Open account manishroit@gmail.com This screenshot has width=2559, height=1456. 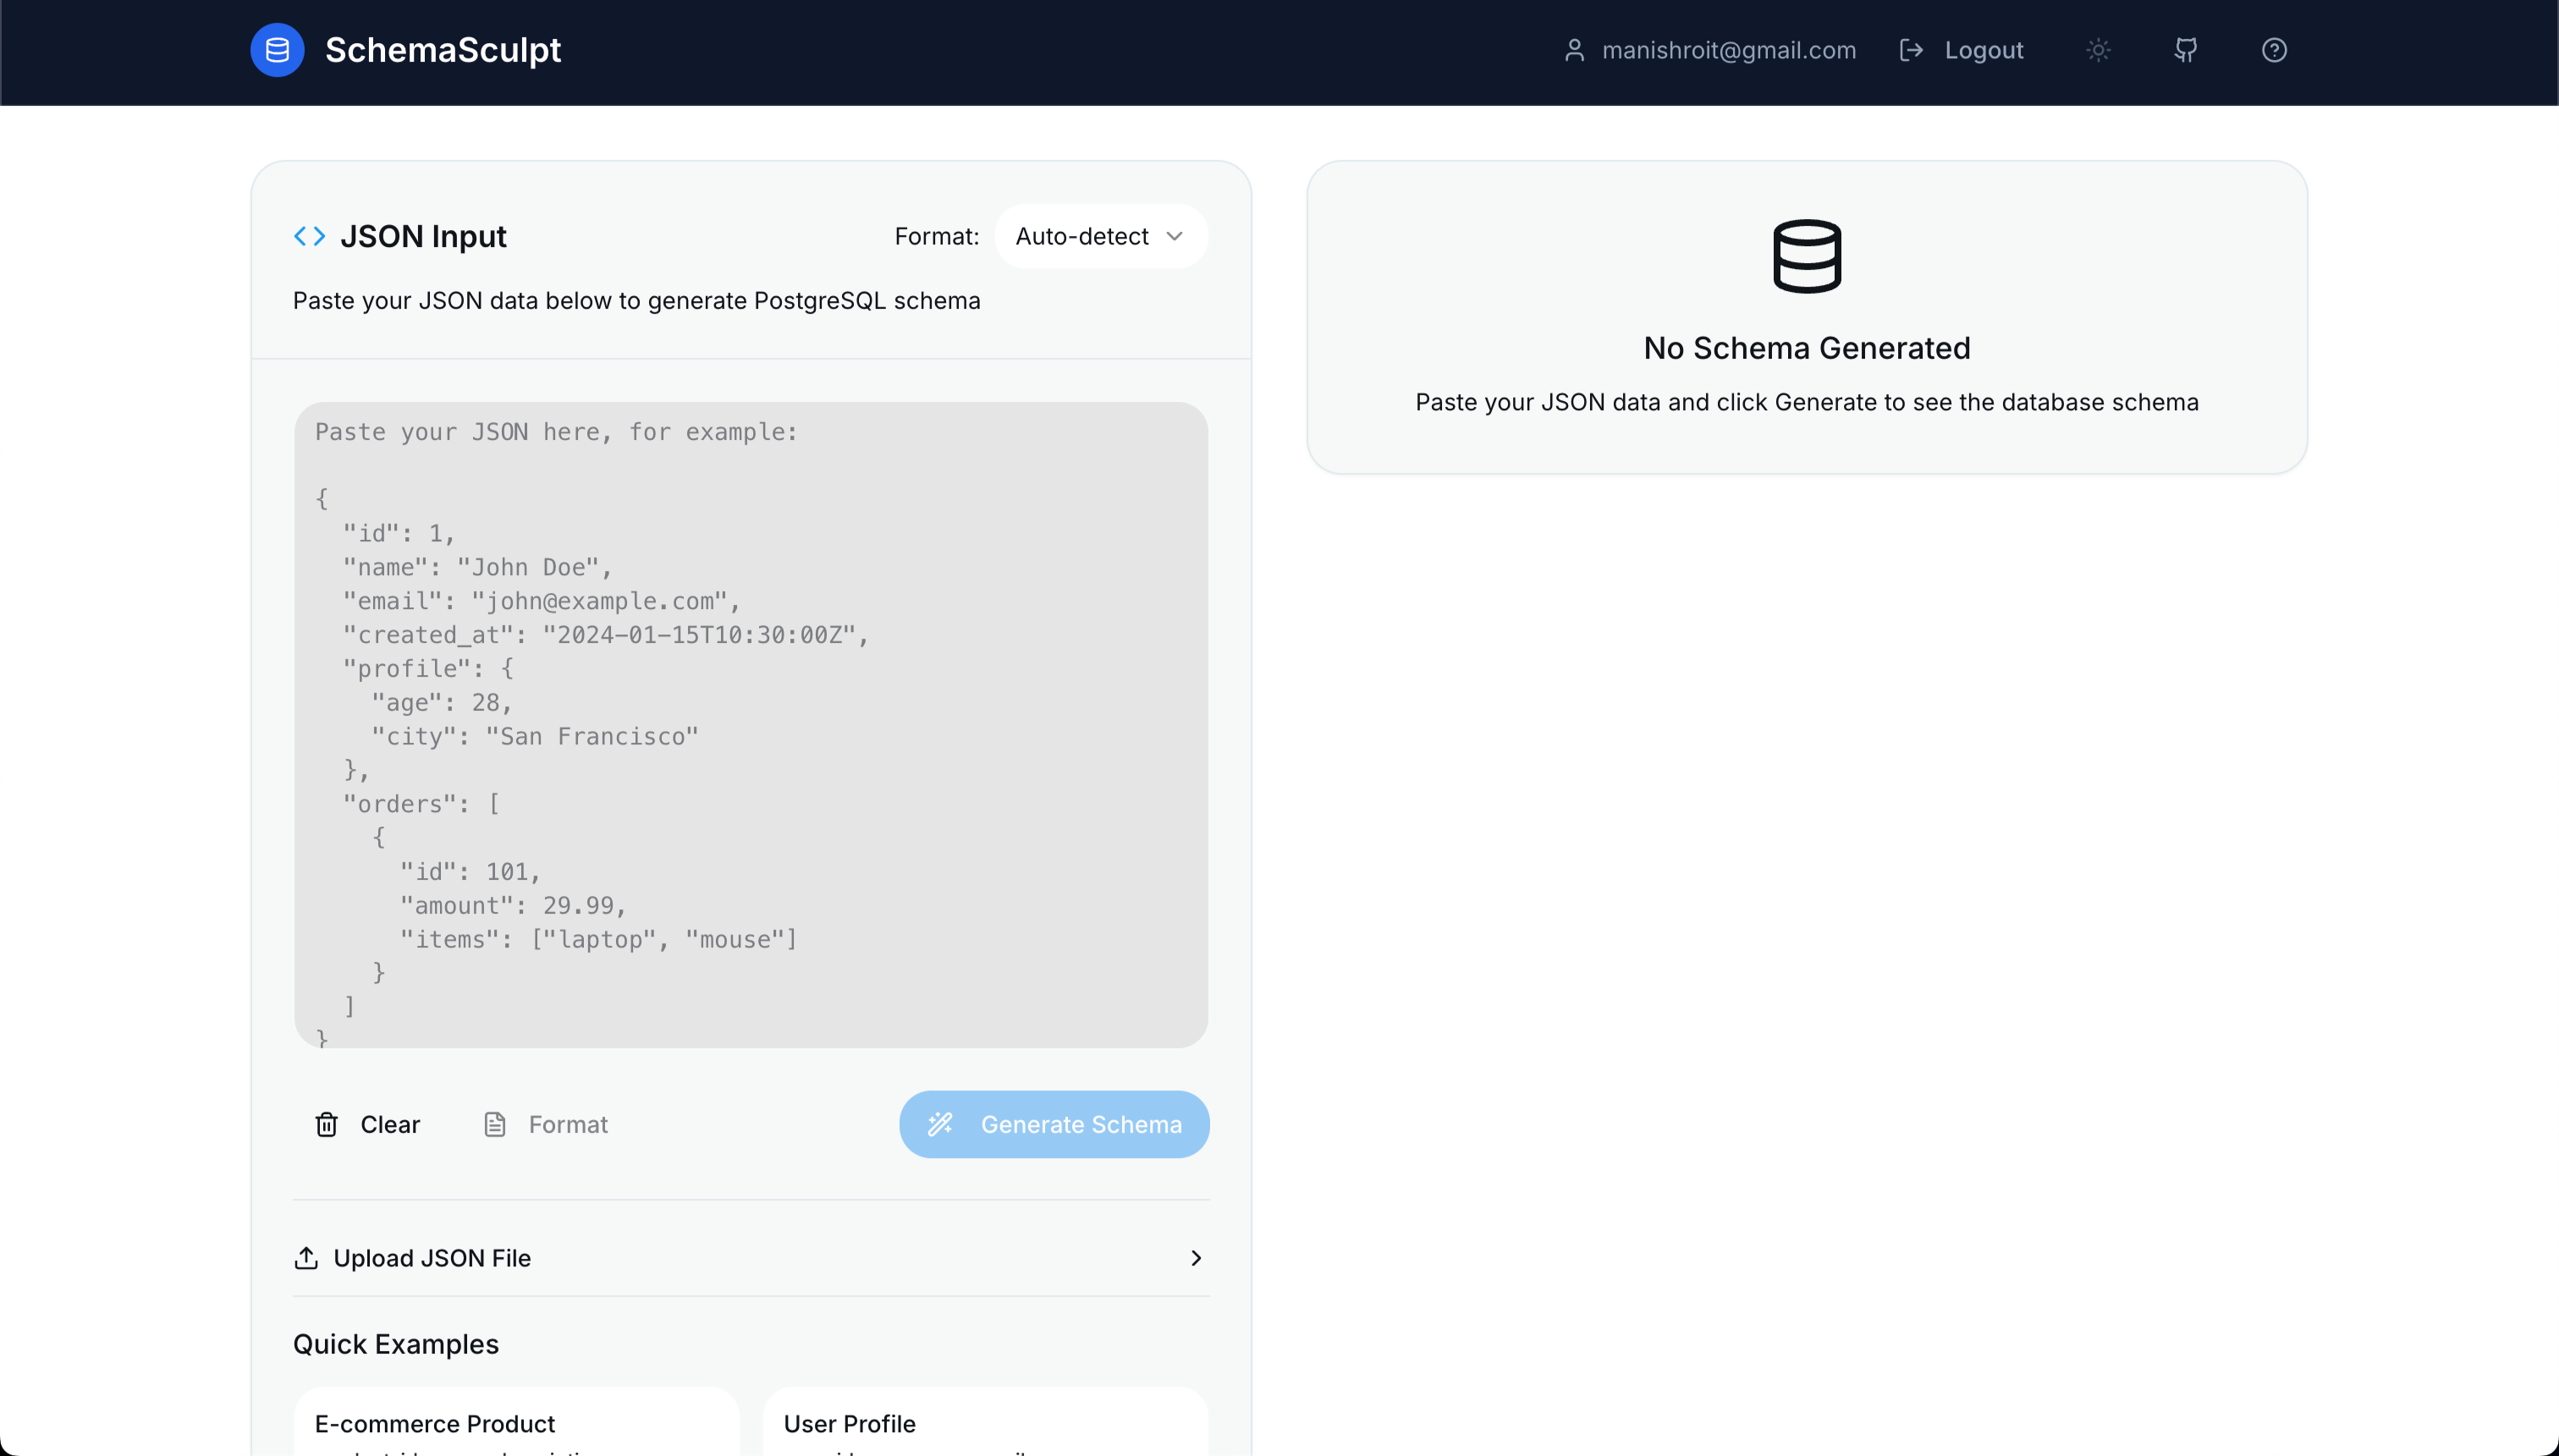[1728, 50]
